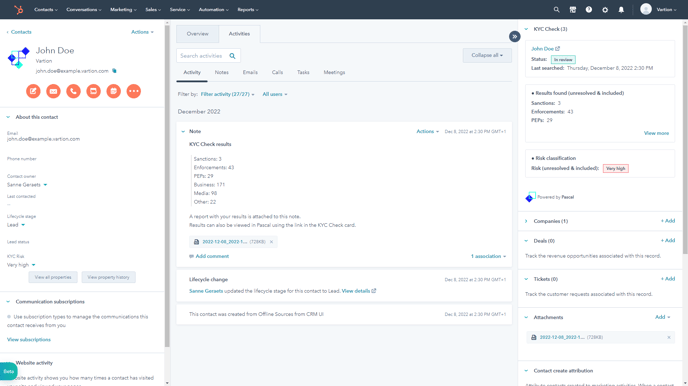Collapse About this contact section

point(8,117)
